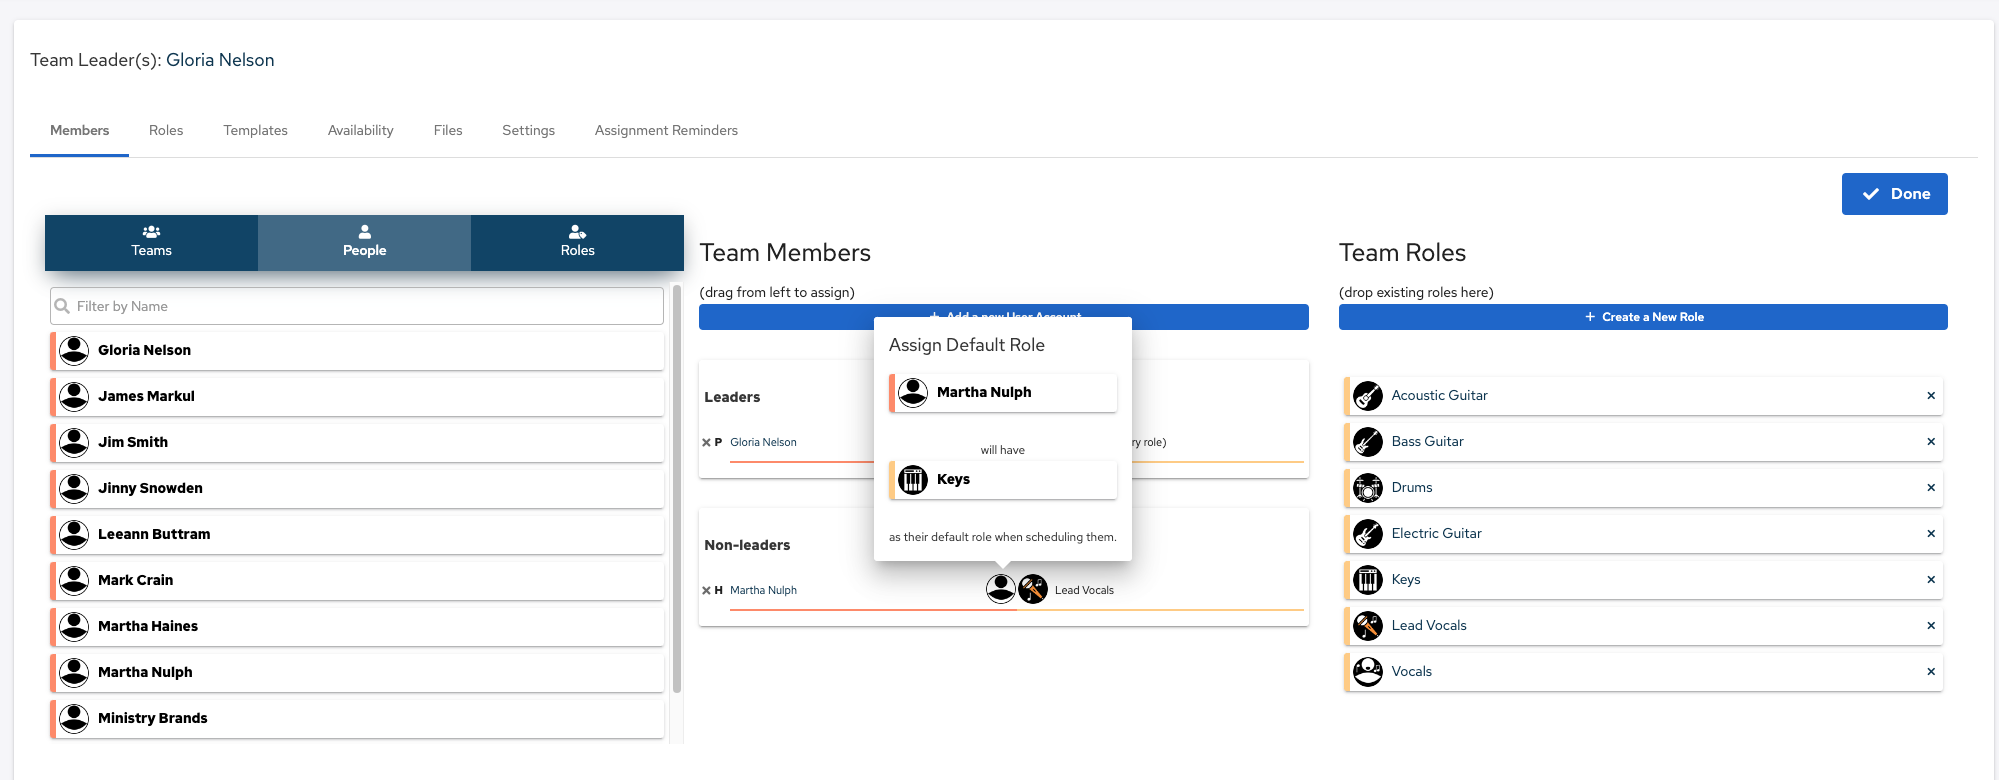Screen dimensions: 1999x780
Task: Click the Vocals role icon
Action: (1367, 672)
